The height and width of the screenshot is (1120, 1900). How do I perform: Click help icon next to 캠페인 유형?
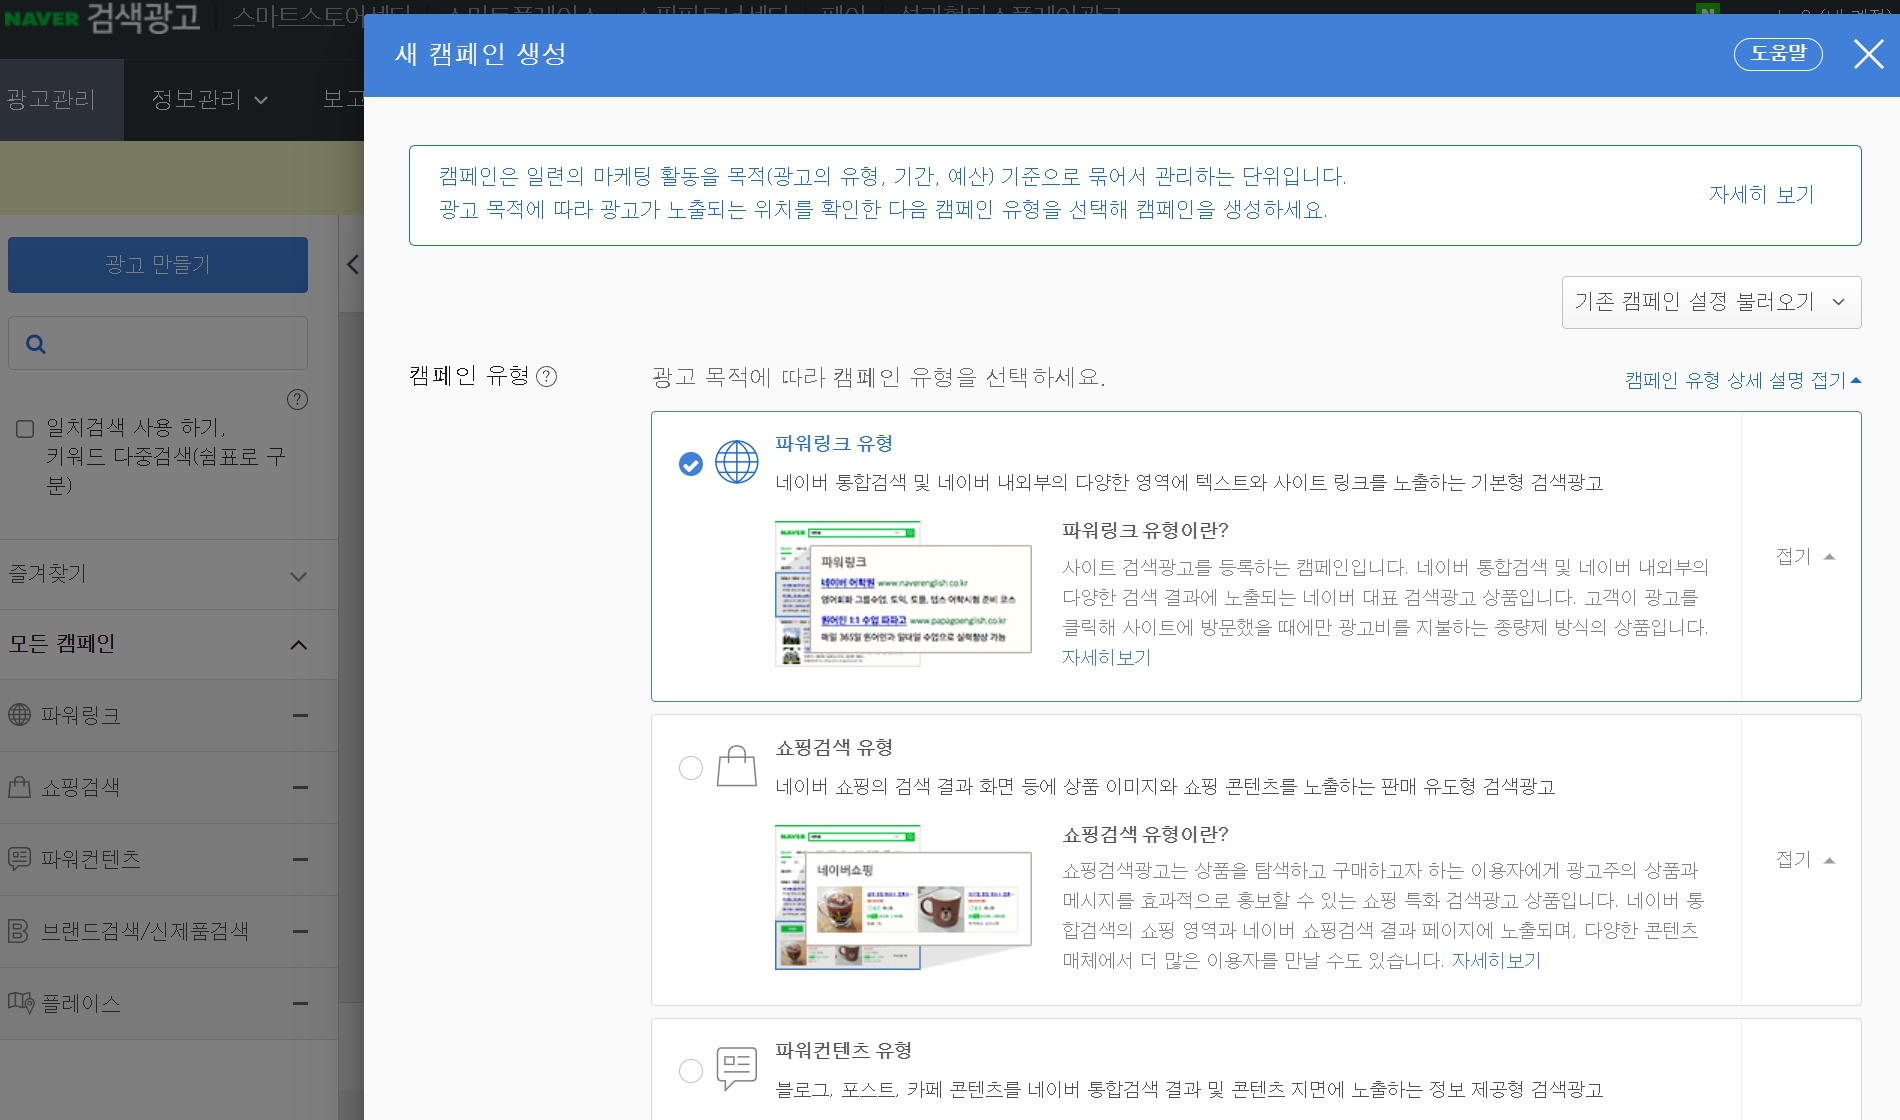(x=546, y=377)
